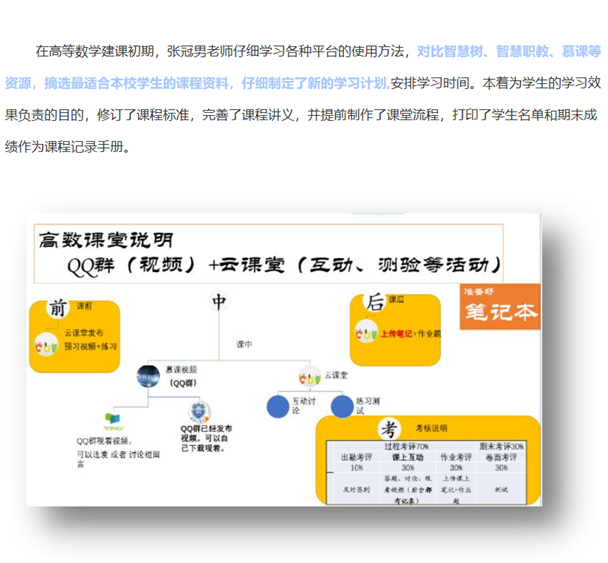Click the 预习视频+练习 text
Screen dimensions: 608x563
[x=91, y=346]
